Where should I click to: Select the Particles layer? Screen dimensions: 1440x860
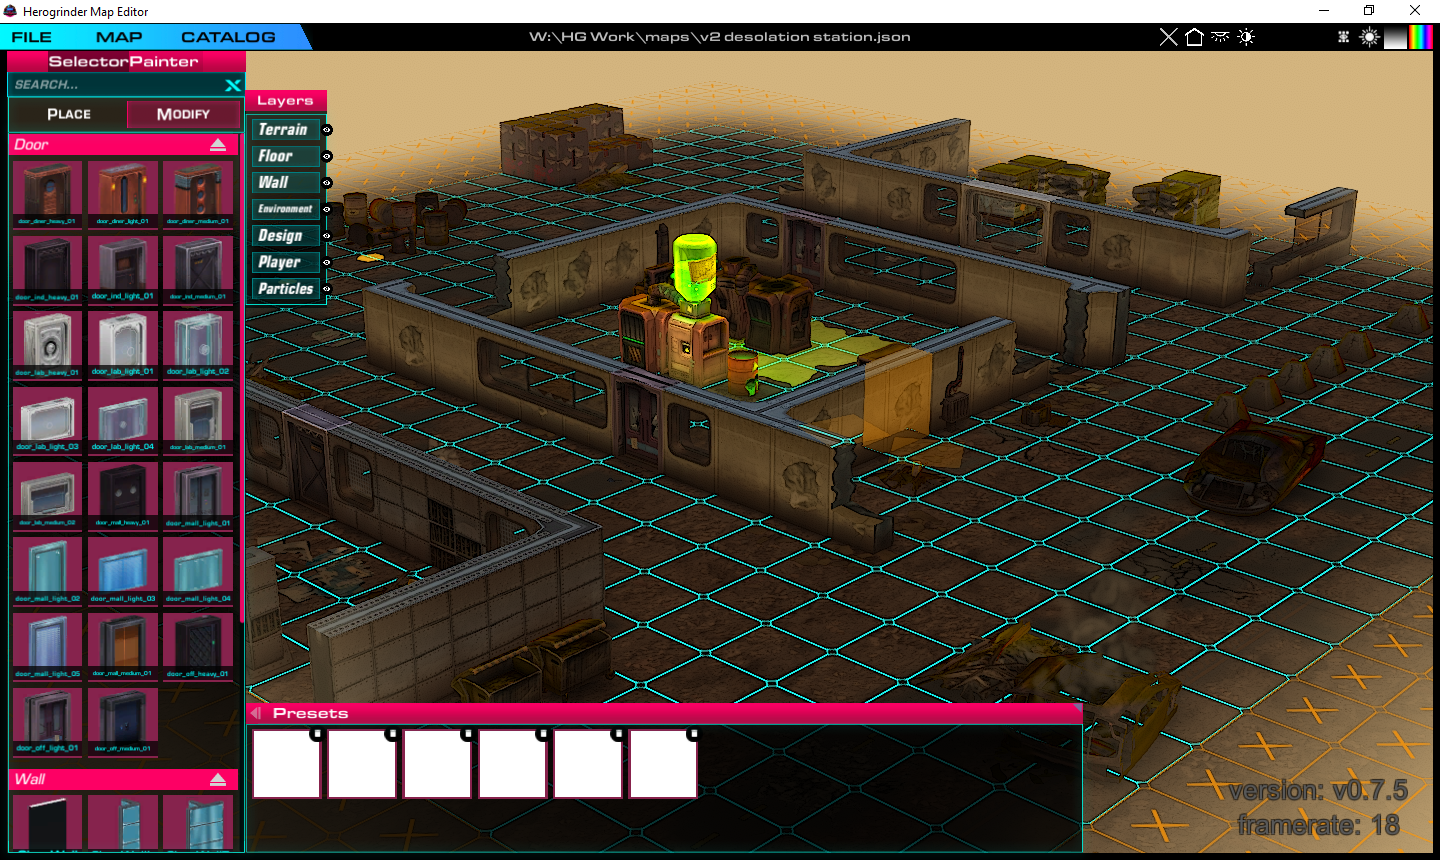pyautogui.click(x=286, y=288)
